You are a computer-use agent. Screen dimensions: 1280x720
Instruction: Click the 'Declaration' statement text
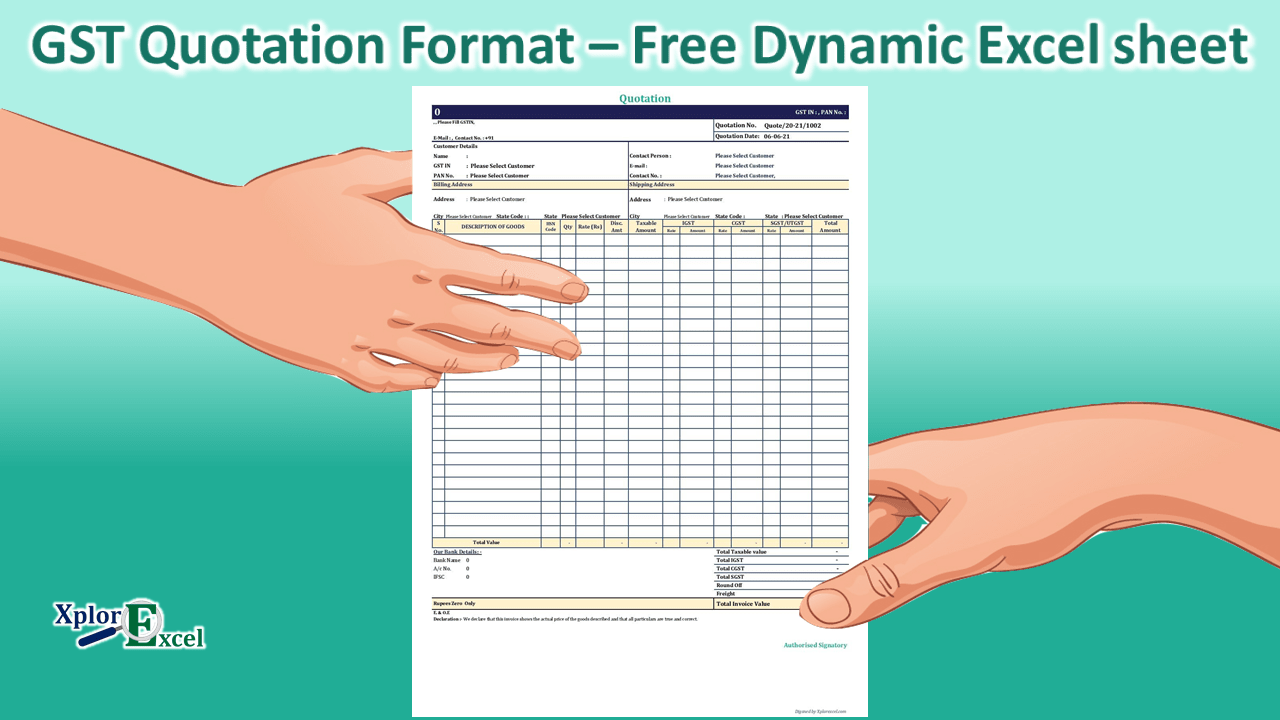[565, 619]
